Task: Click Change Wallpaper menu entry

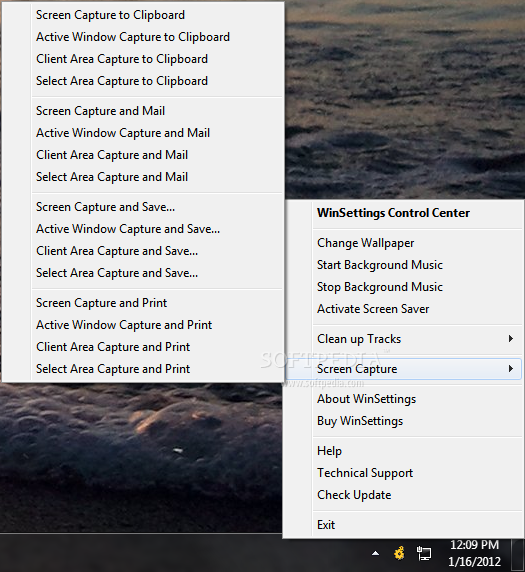Action: (404, 243)
